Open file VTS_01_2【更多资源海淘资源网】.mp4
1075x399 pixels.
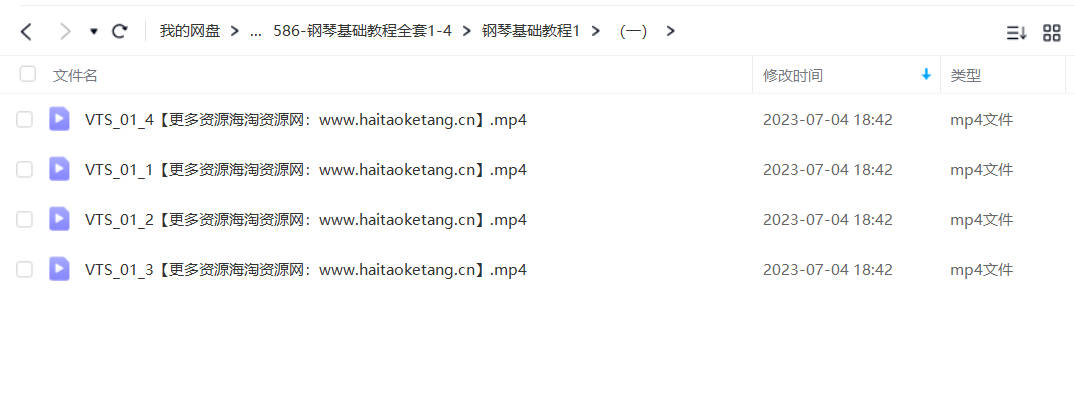point(306,219)
